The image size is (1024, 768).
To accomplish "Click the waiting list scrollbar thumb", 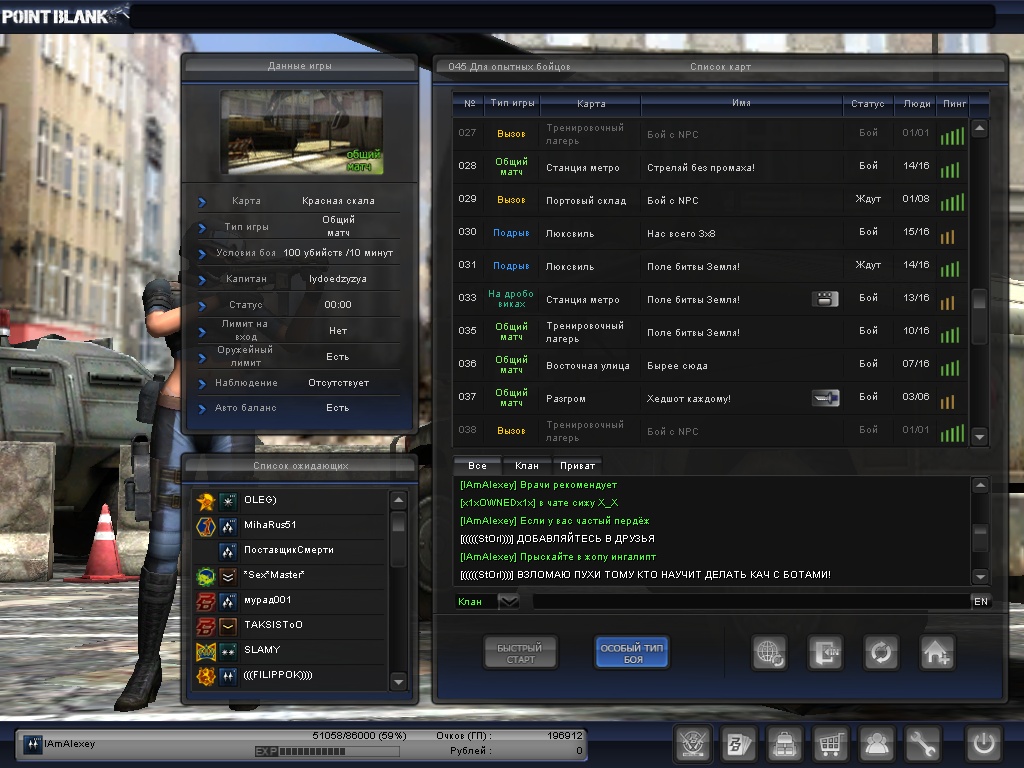I will pyautogui.click(x=398, y=538).
